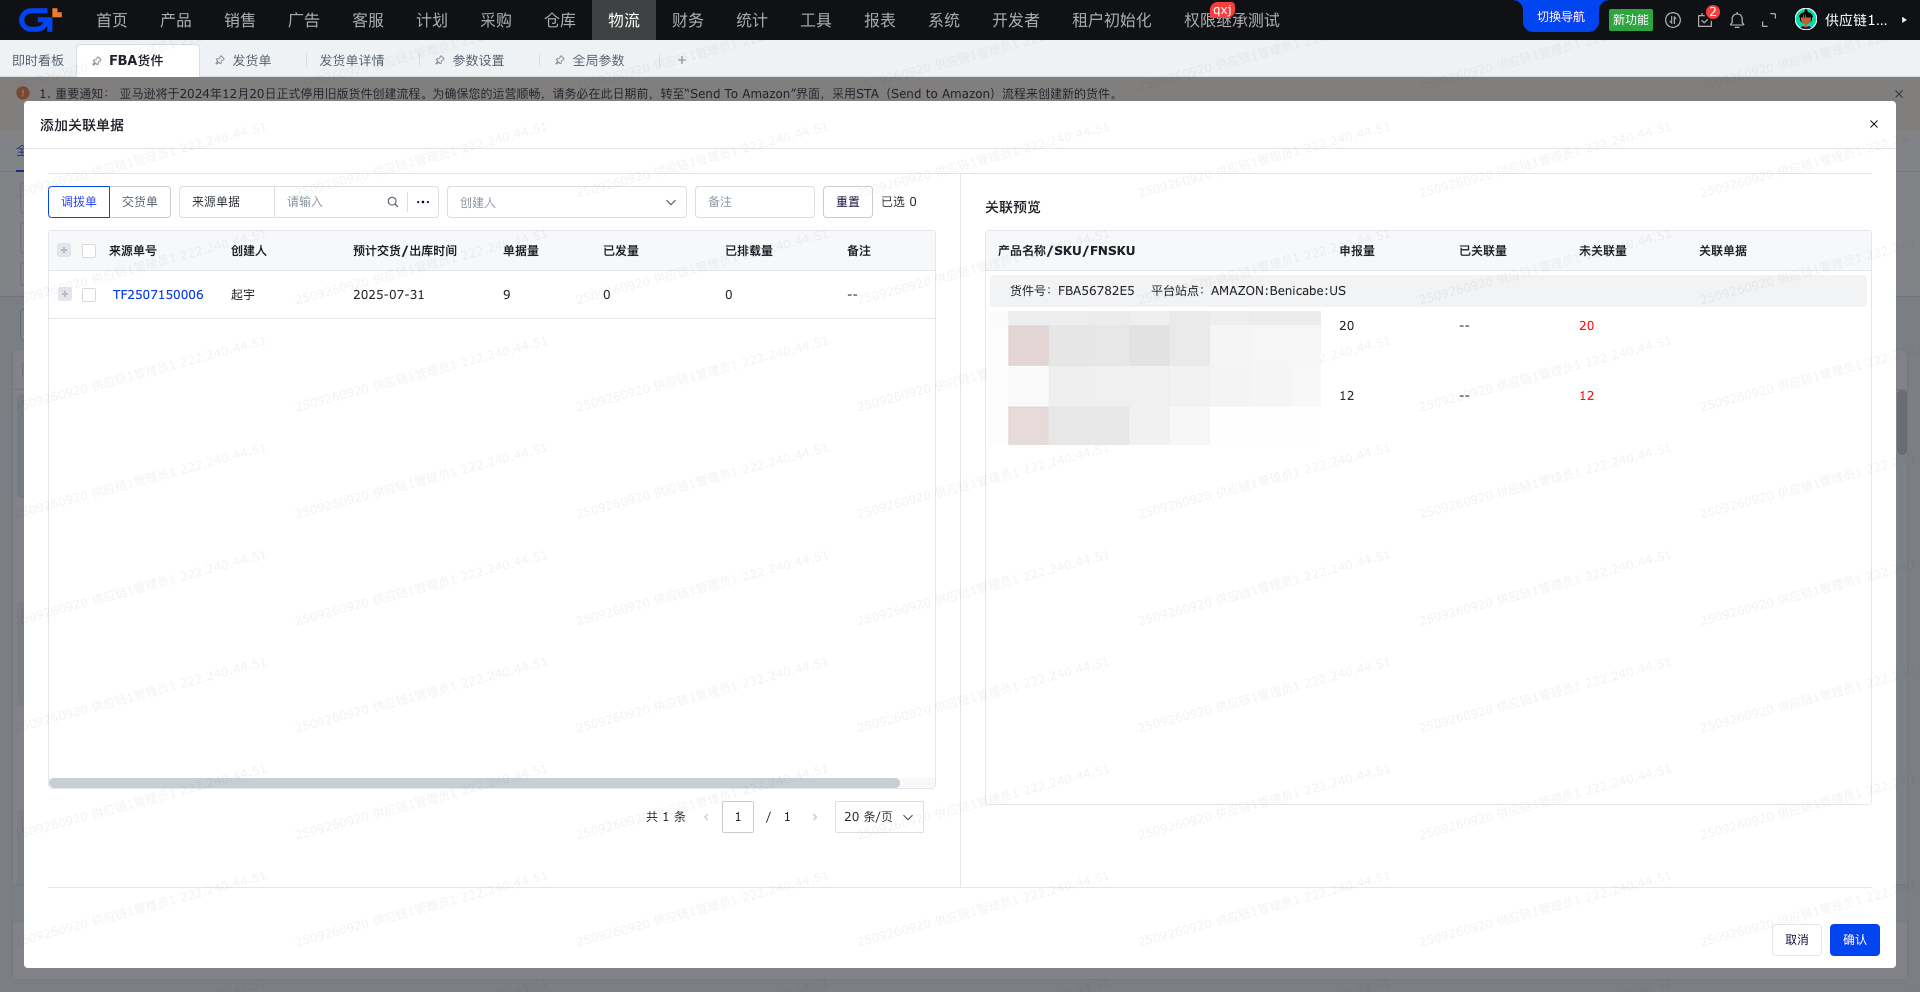
Task: Click the 重置 button
Action: tap(848, 202)
